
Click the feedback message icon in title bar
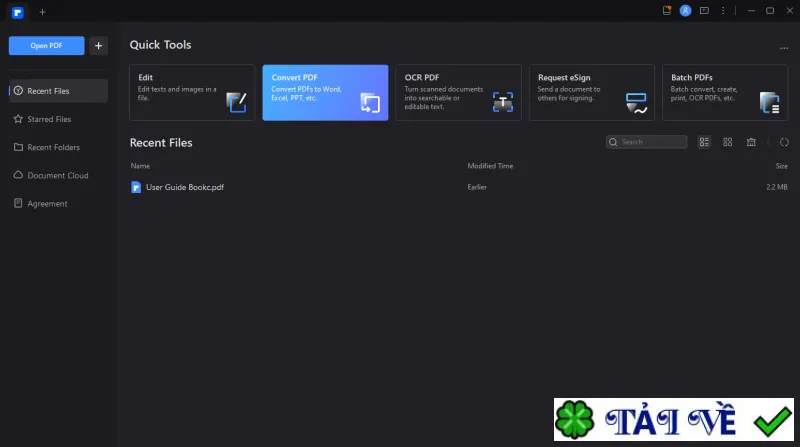click(x=705, y=11)
